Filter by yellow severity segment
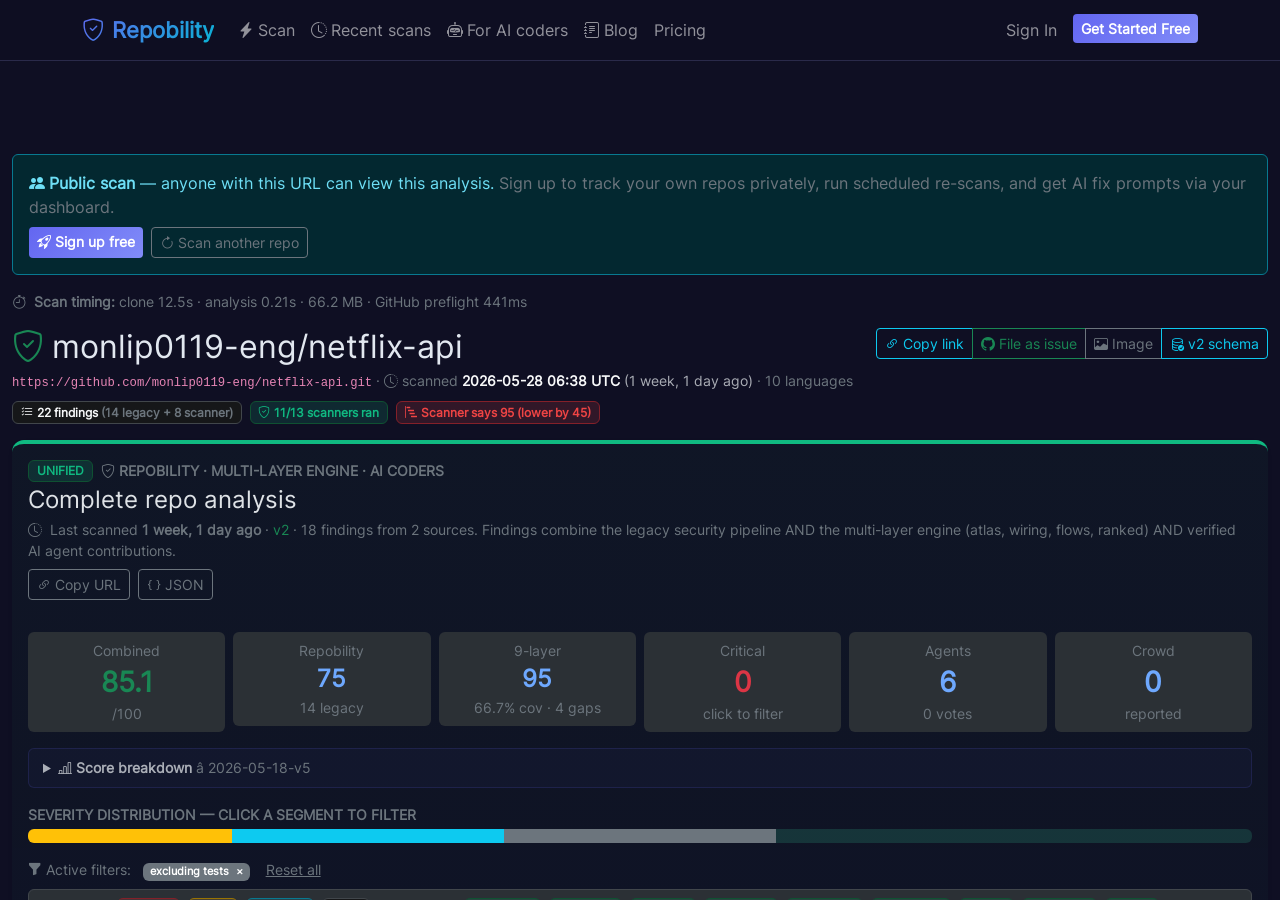The image size is (1280, 900). tap(130, 836)
